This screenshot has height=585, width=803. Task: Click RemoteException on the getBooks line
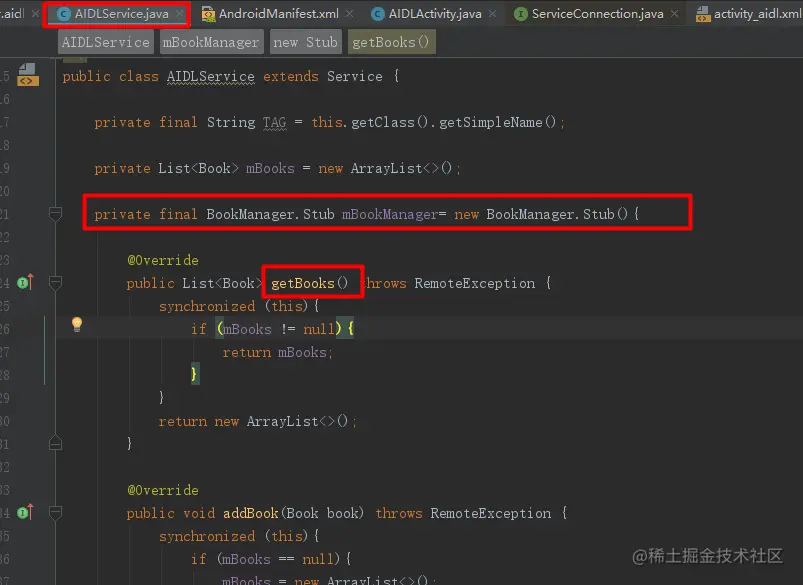pos(474,283)
